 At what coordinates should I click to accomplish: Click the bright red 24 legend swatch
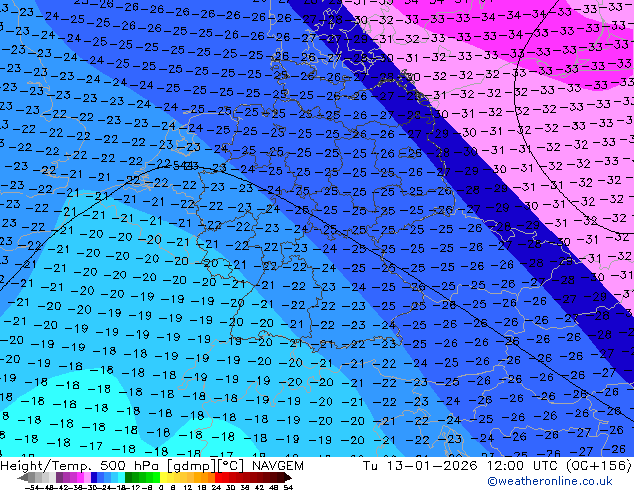click(218, 477)
